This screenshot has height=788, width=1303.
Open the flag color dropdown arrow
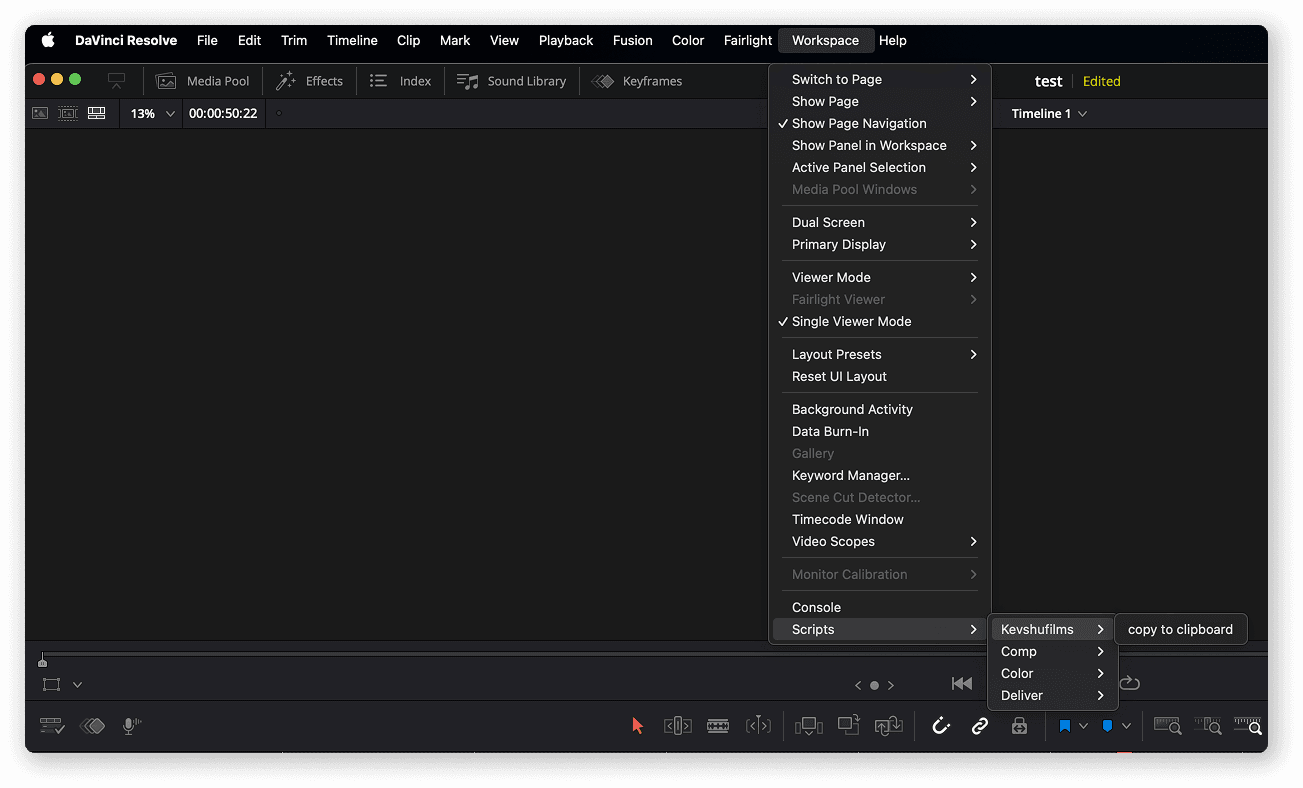tap(1084, 726)
